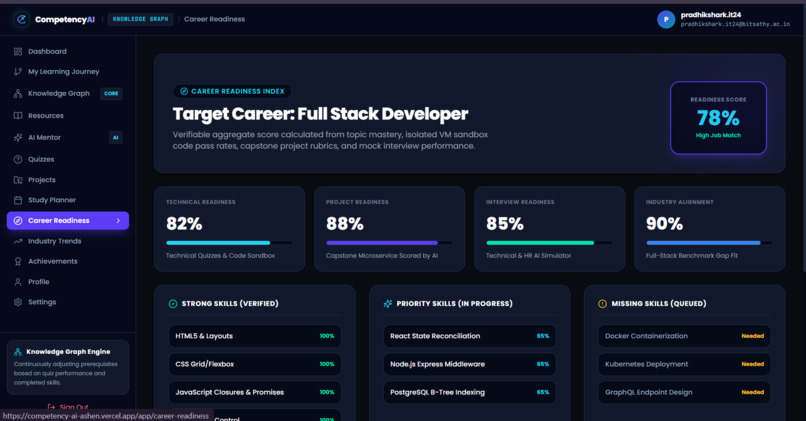This screenshot has width=806, height=421.
Task: Select the Career Readiness menu item
Action: (x=68, y=221)
